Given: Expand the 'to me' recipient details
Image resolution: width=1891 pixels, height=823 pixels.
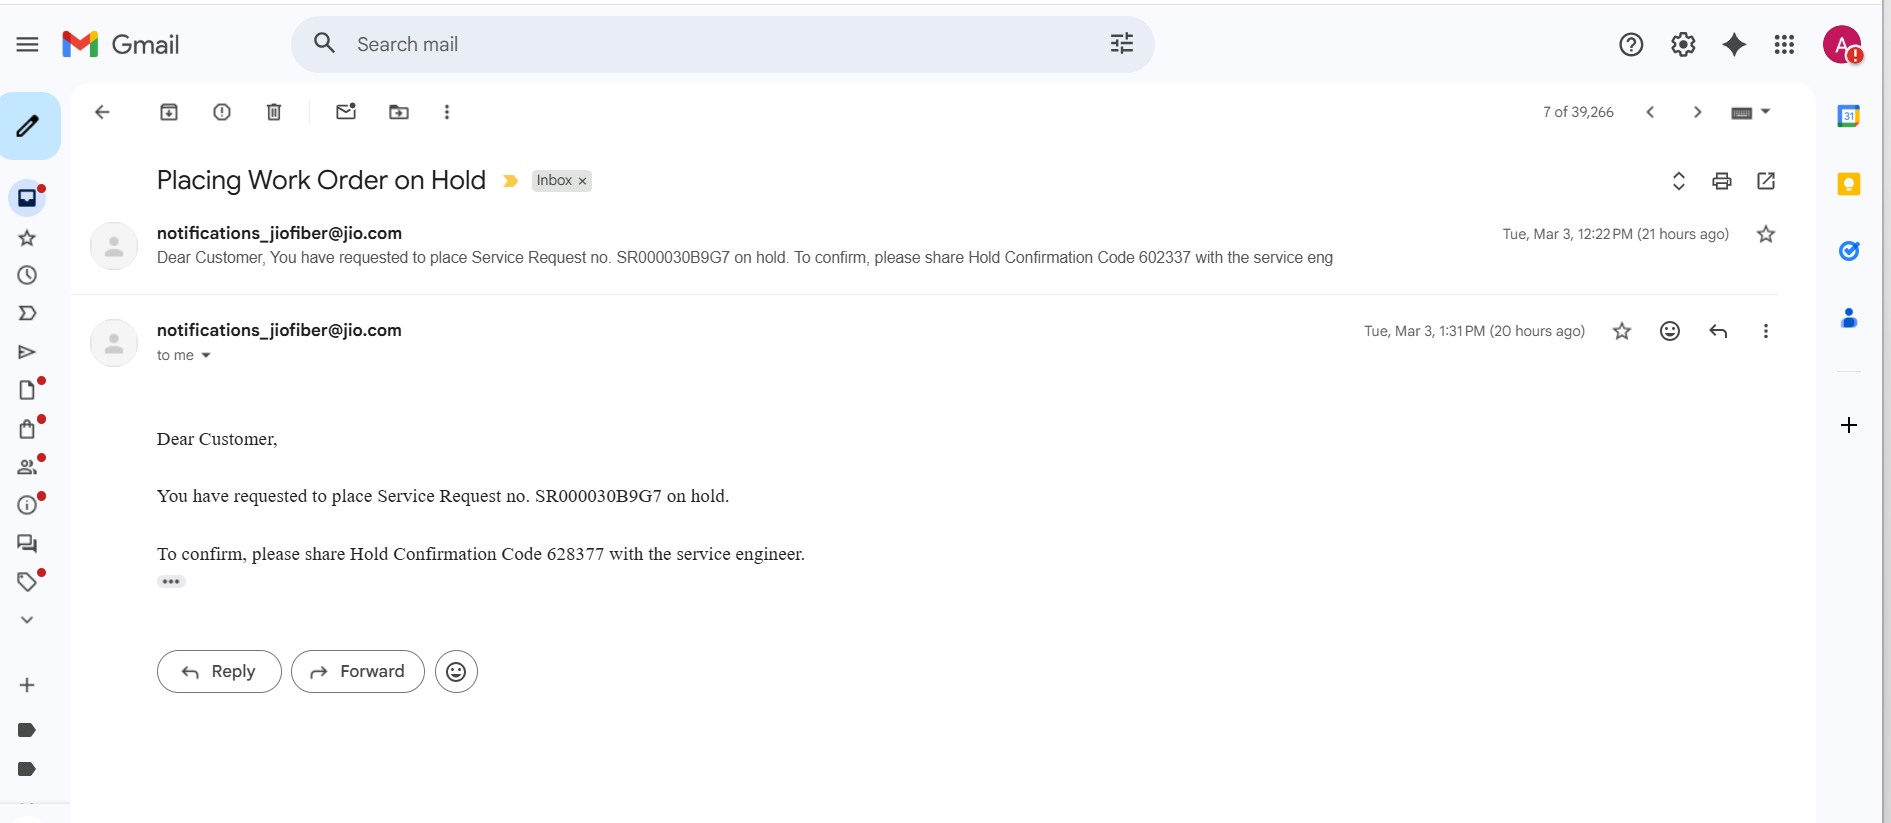Looking at the screenshot, I should tap(206, 356).
